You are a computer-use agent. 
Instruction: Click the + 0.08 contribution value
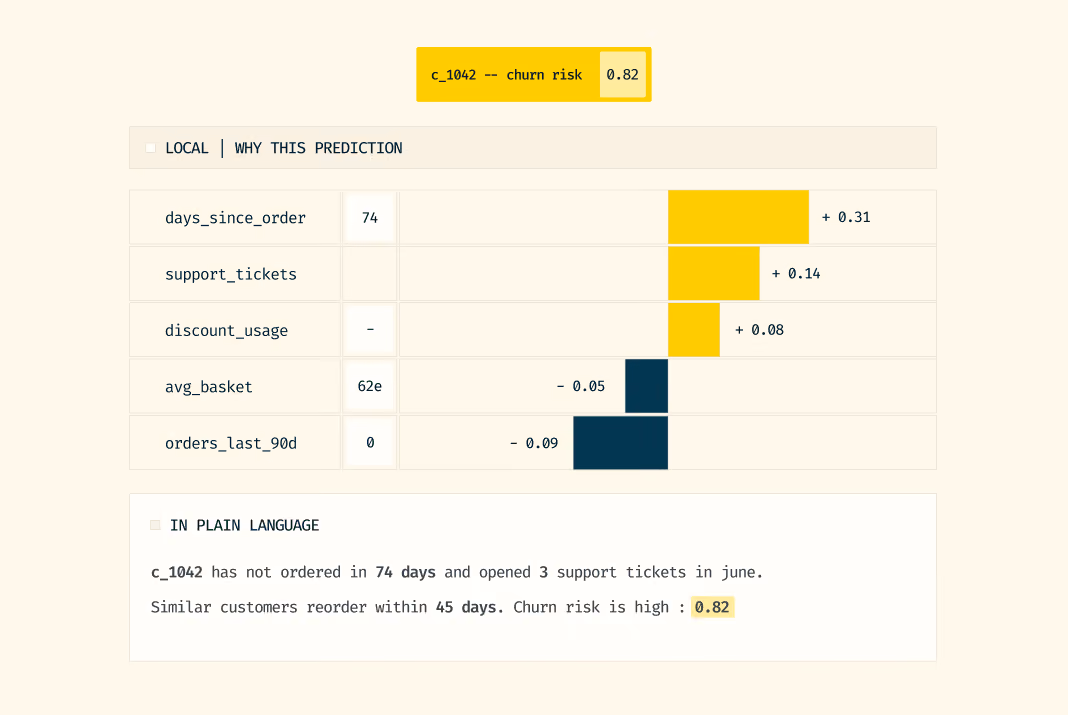pyautogui.click(x=759, y=330)
